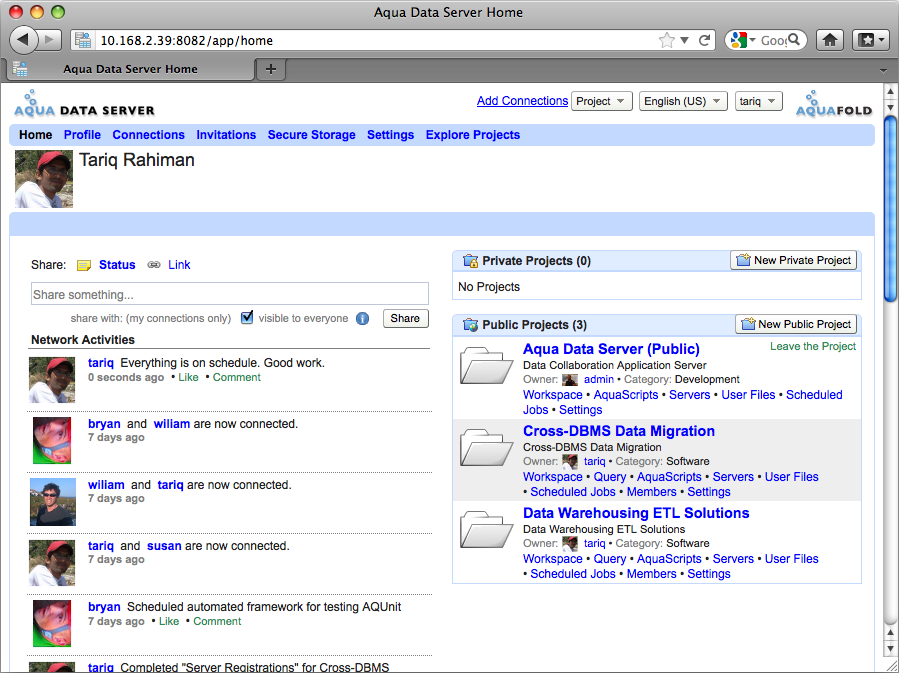Like tariq's Everything is on schedule post
This screenshot has width=899, height=673.
[x=188, y=377]
